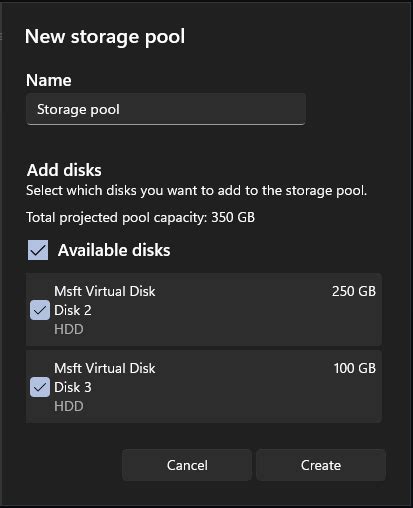
Task: Click the Storage pool name input field
Action: [x=166, y=109]
